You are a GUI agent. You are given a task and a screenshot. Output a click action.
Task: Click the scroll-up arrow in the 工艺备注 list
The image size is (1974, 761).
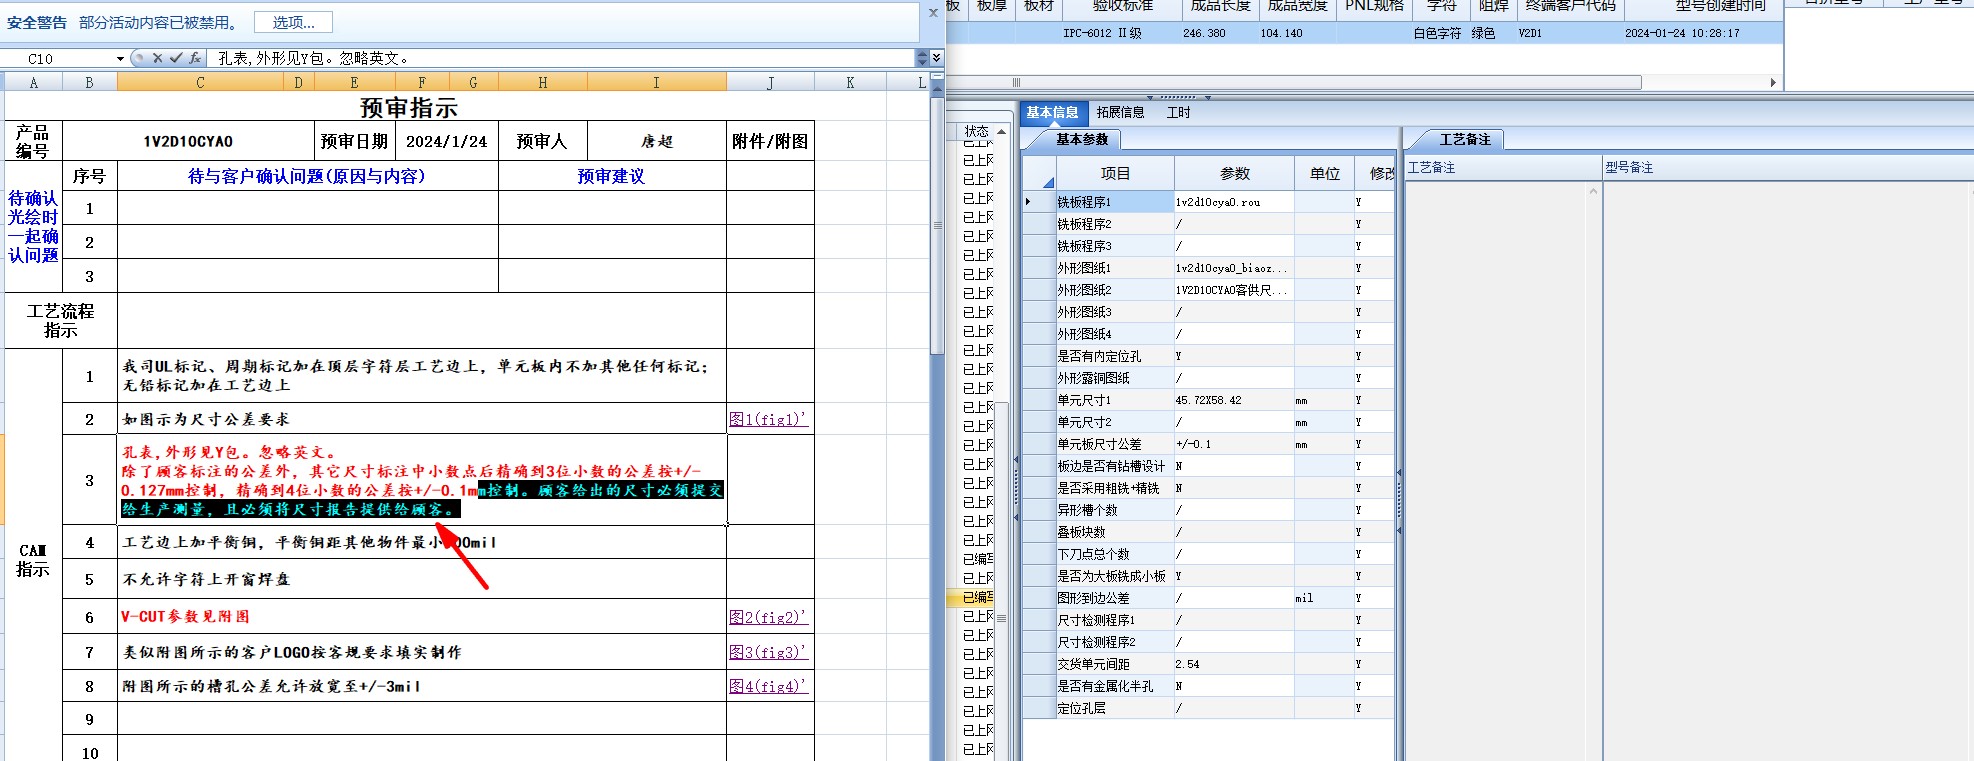pos(1594,190)
